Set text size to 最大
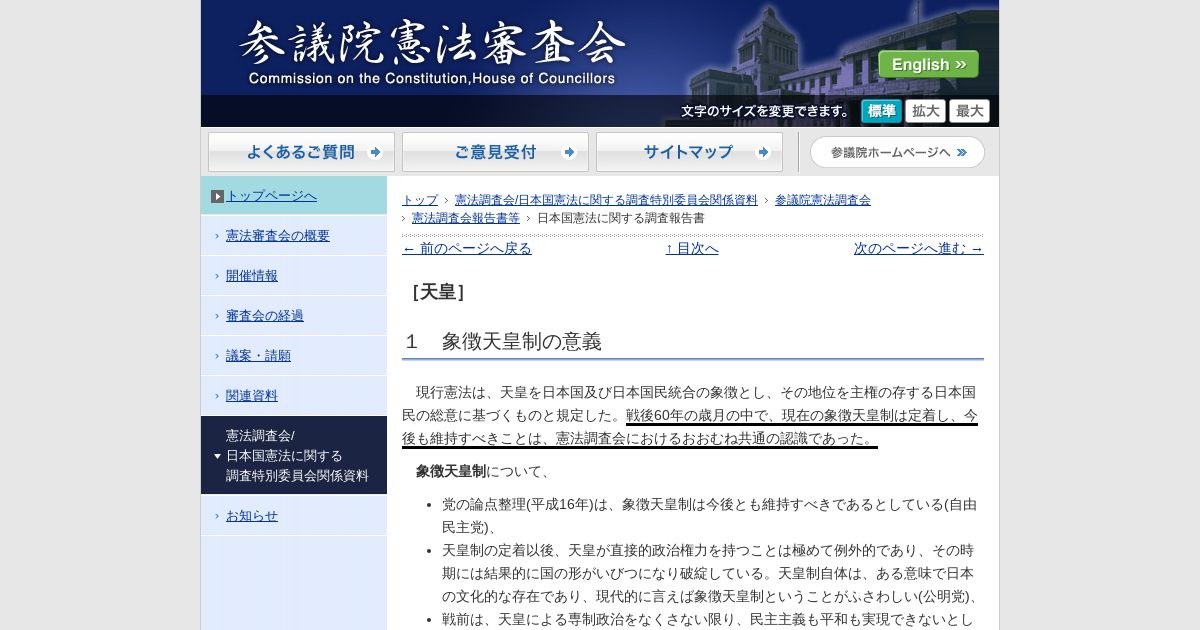The image size is (1200, 630). click(x=970, y=111)
